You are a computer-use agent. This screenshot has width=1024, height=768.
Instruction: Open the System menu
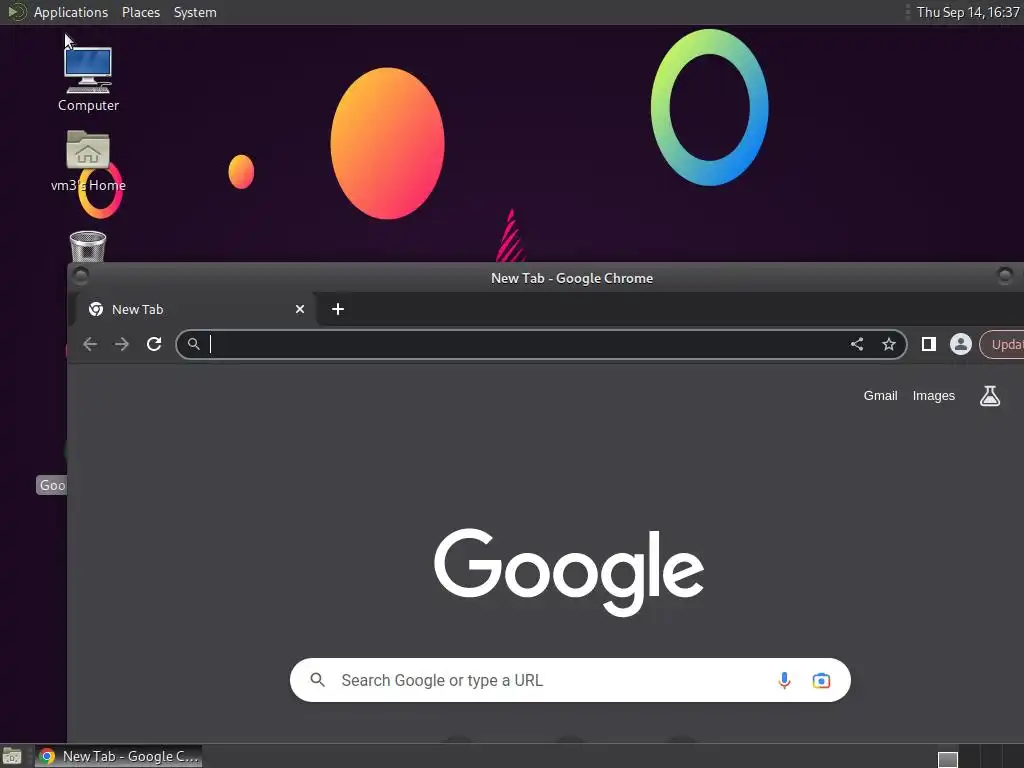(x=195, y=12)
